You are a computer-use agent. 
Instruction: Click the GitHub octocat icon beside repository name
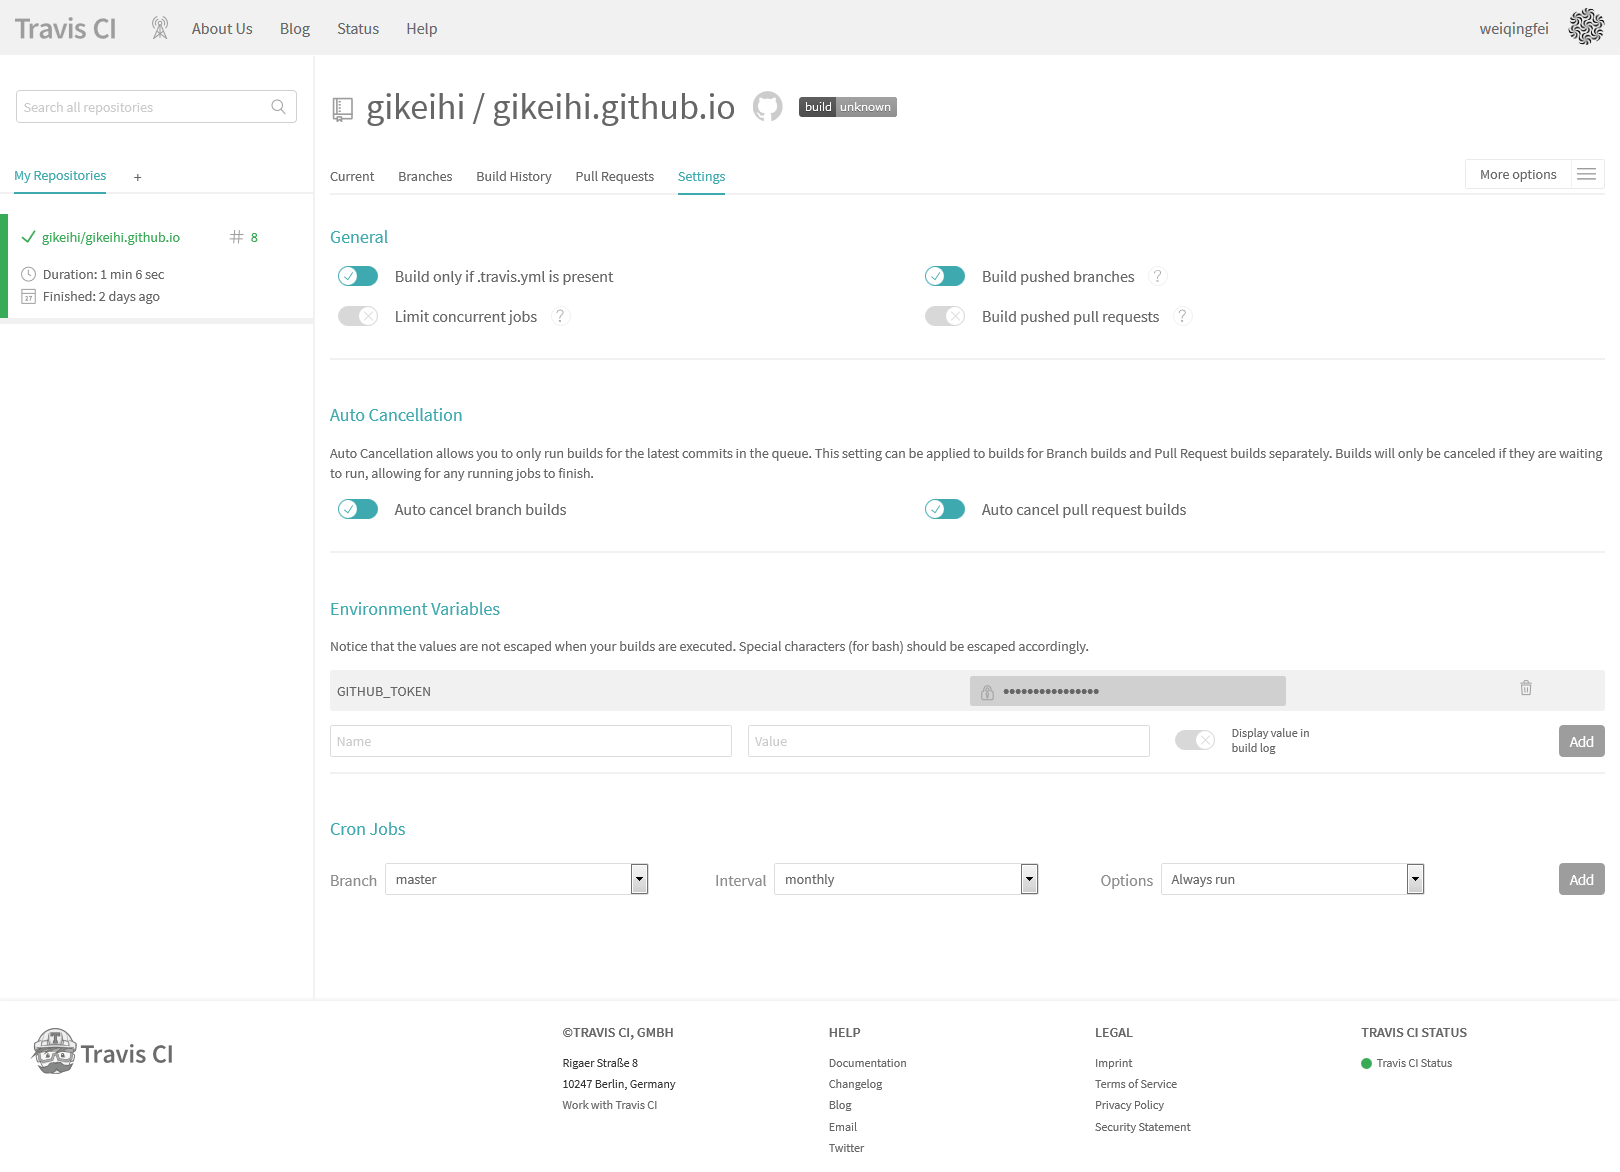tap(767, 107)
